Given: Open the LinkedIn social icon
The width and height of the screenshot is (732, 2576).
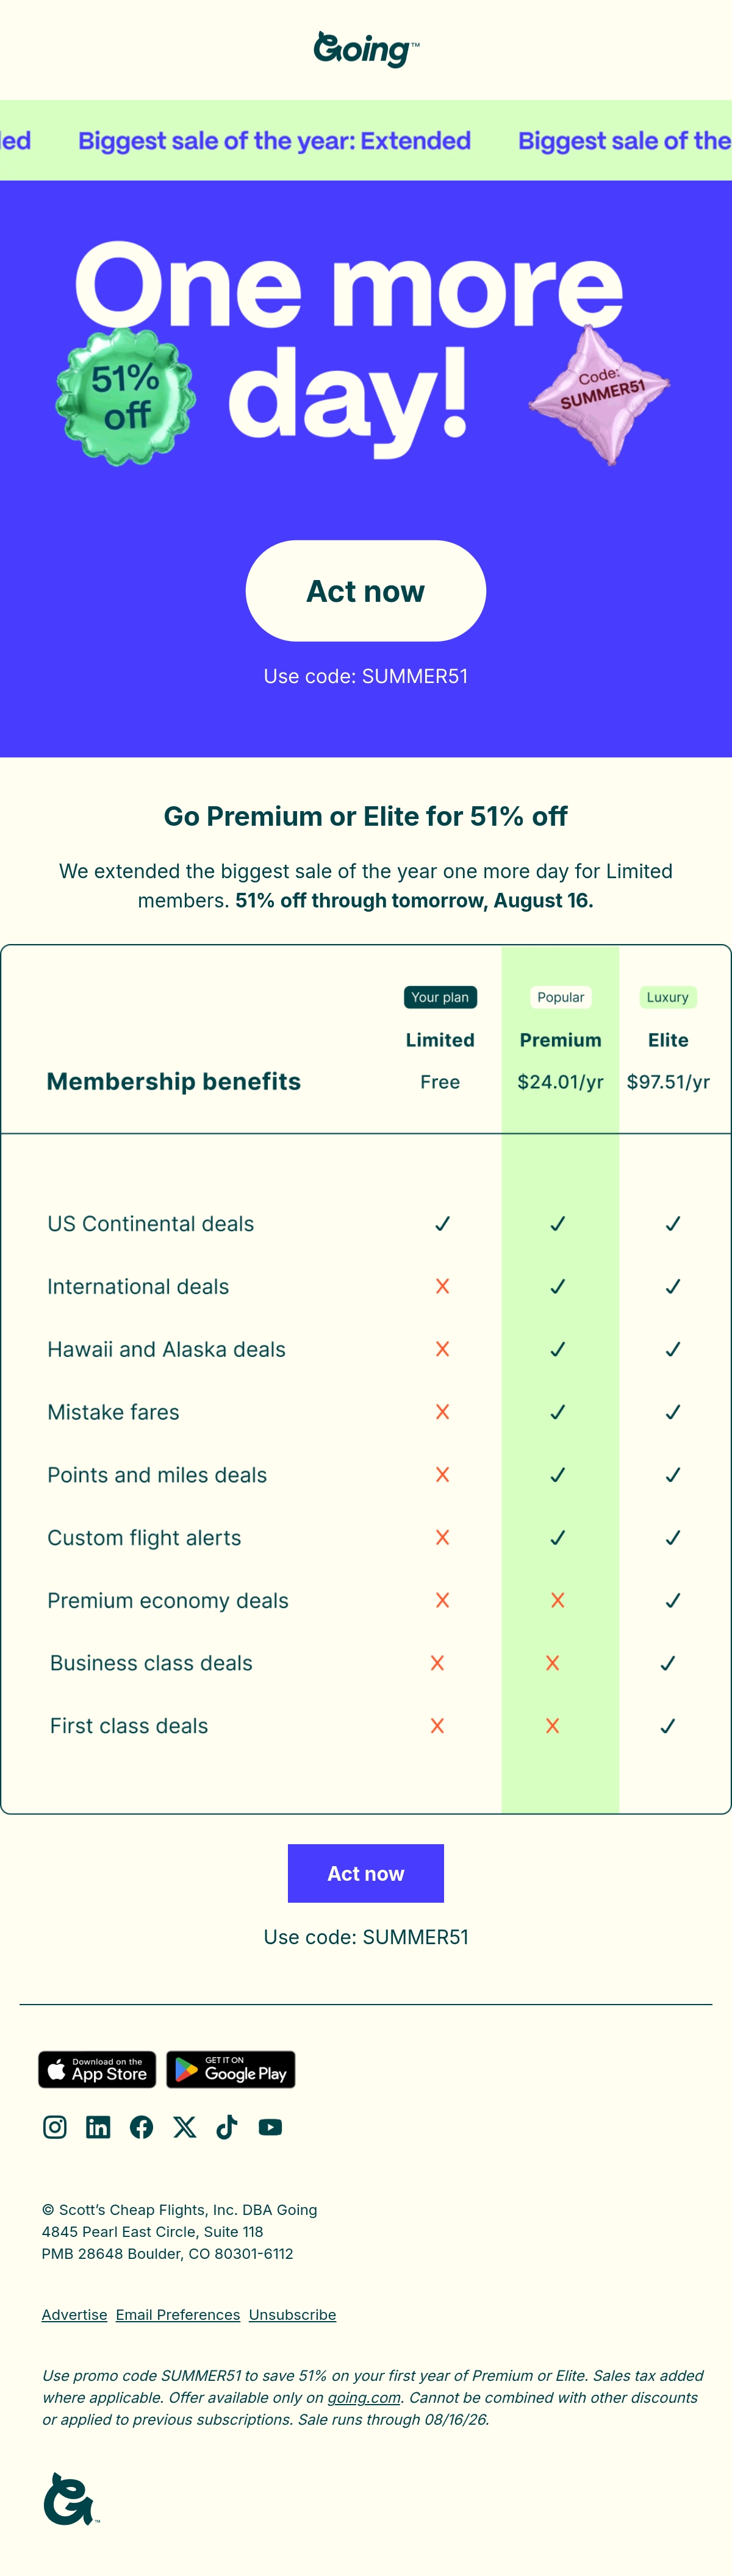Looking at the screenshot, I should (98, 2127).
